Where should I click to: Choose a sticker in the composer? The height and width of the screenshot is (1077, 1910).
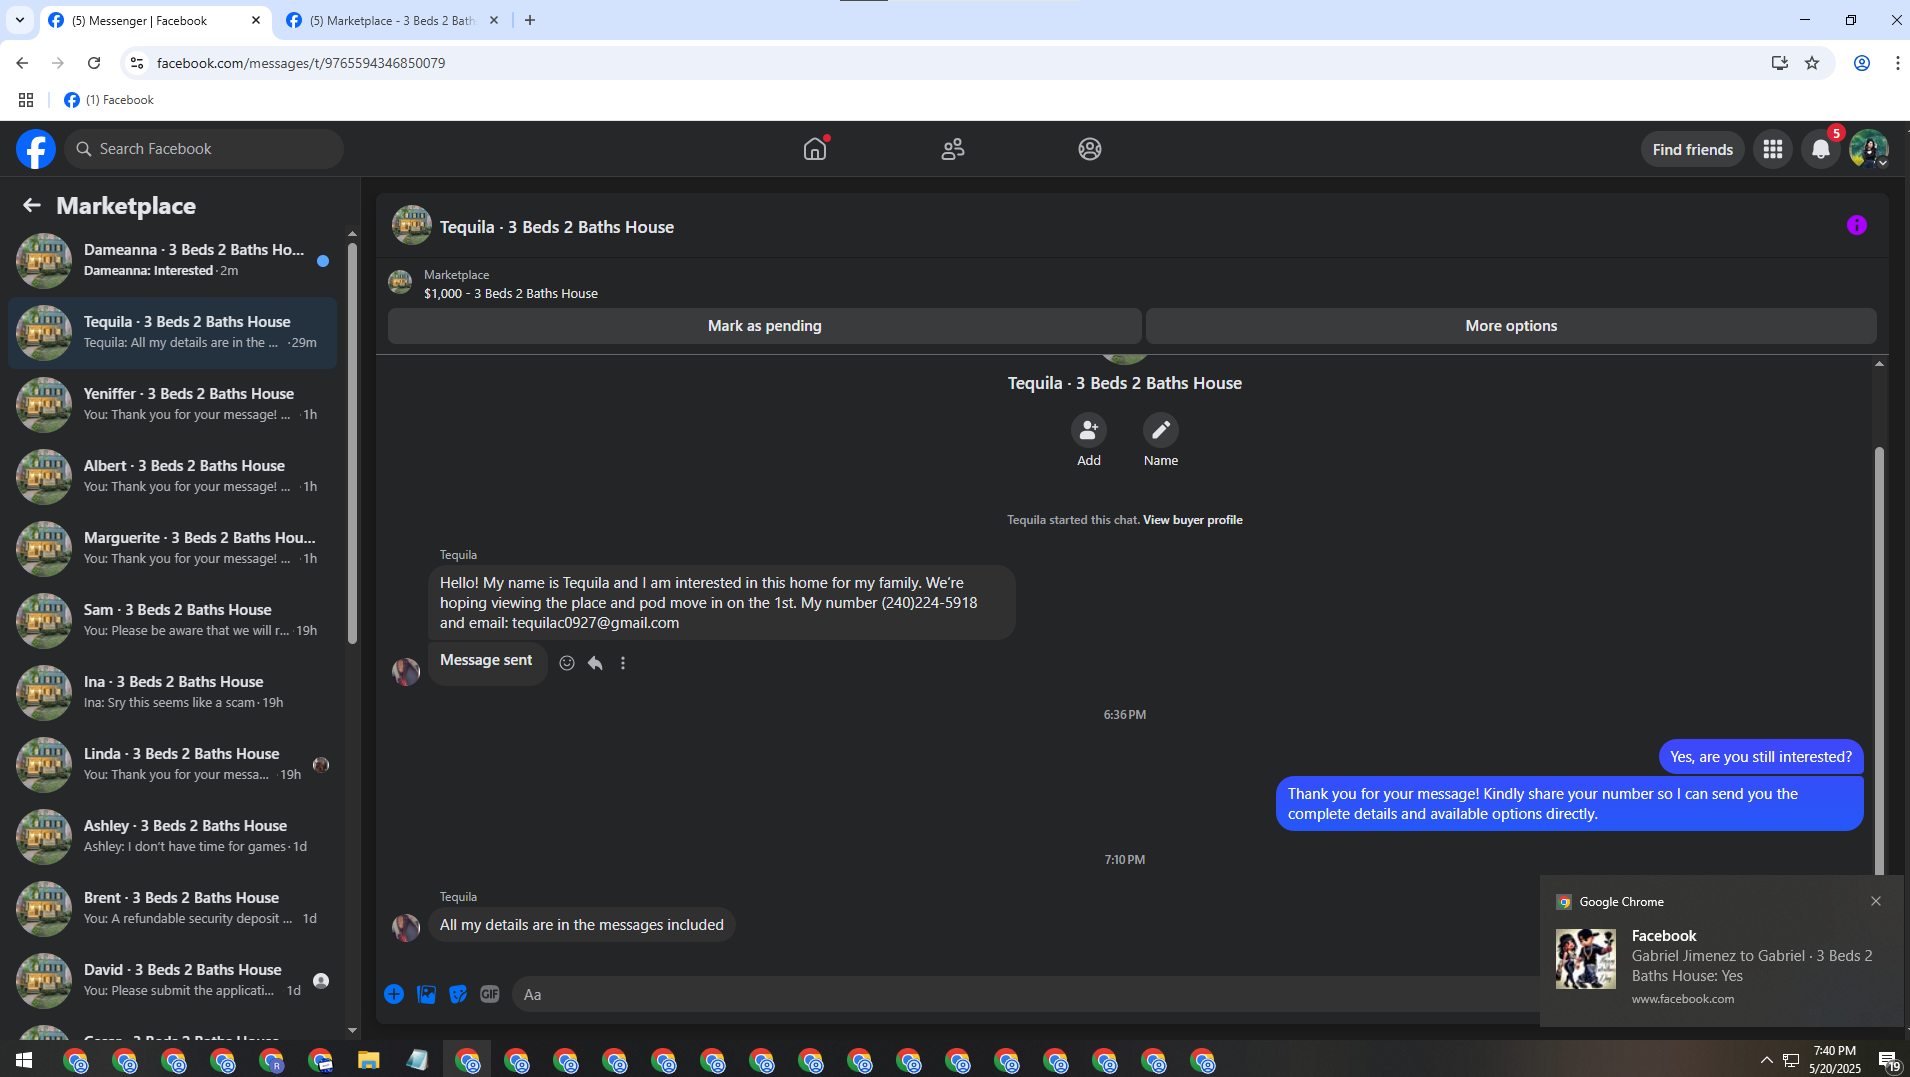(458, 994)
